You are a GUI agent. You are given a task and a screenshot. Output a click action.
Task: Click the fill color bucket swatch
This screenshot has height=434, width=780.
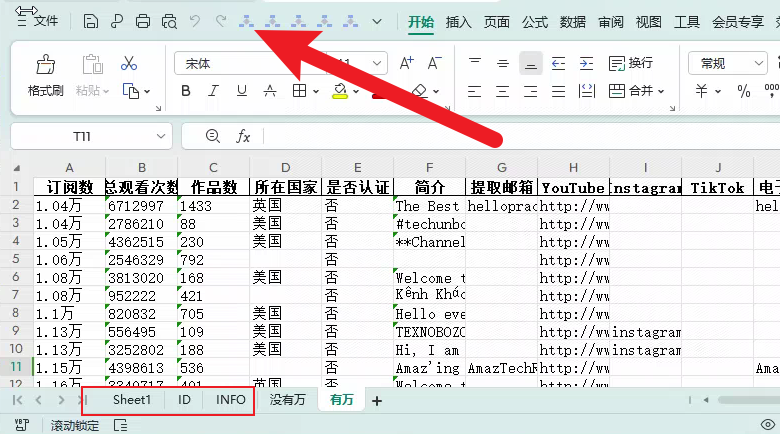coord(340,91)
